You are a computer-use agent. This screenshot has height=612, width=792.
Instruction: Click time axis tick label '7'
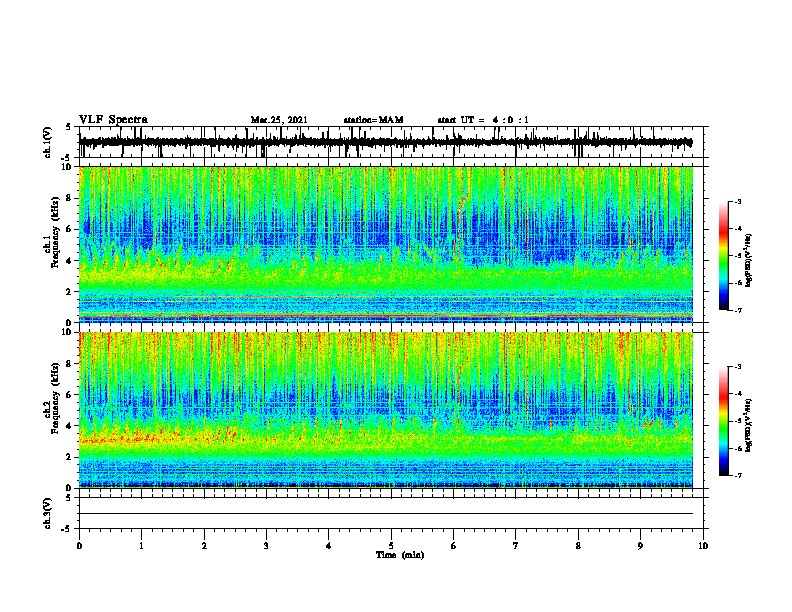coord(516,546)
